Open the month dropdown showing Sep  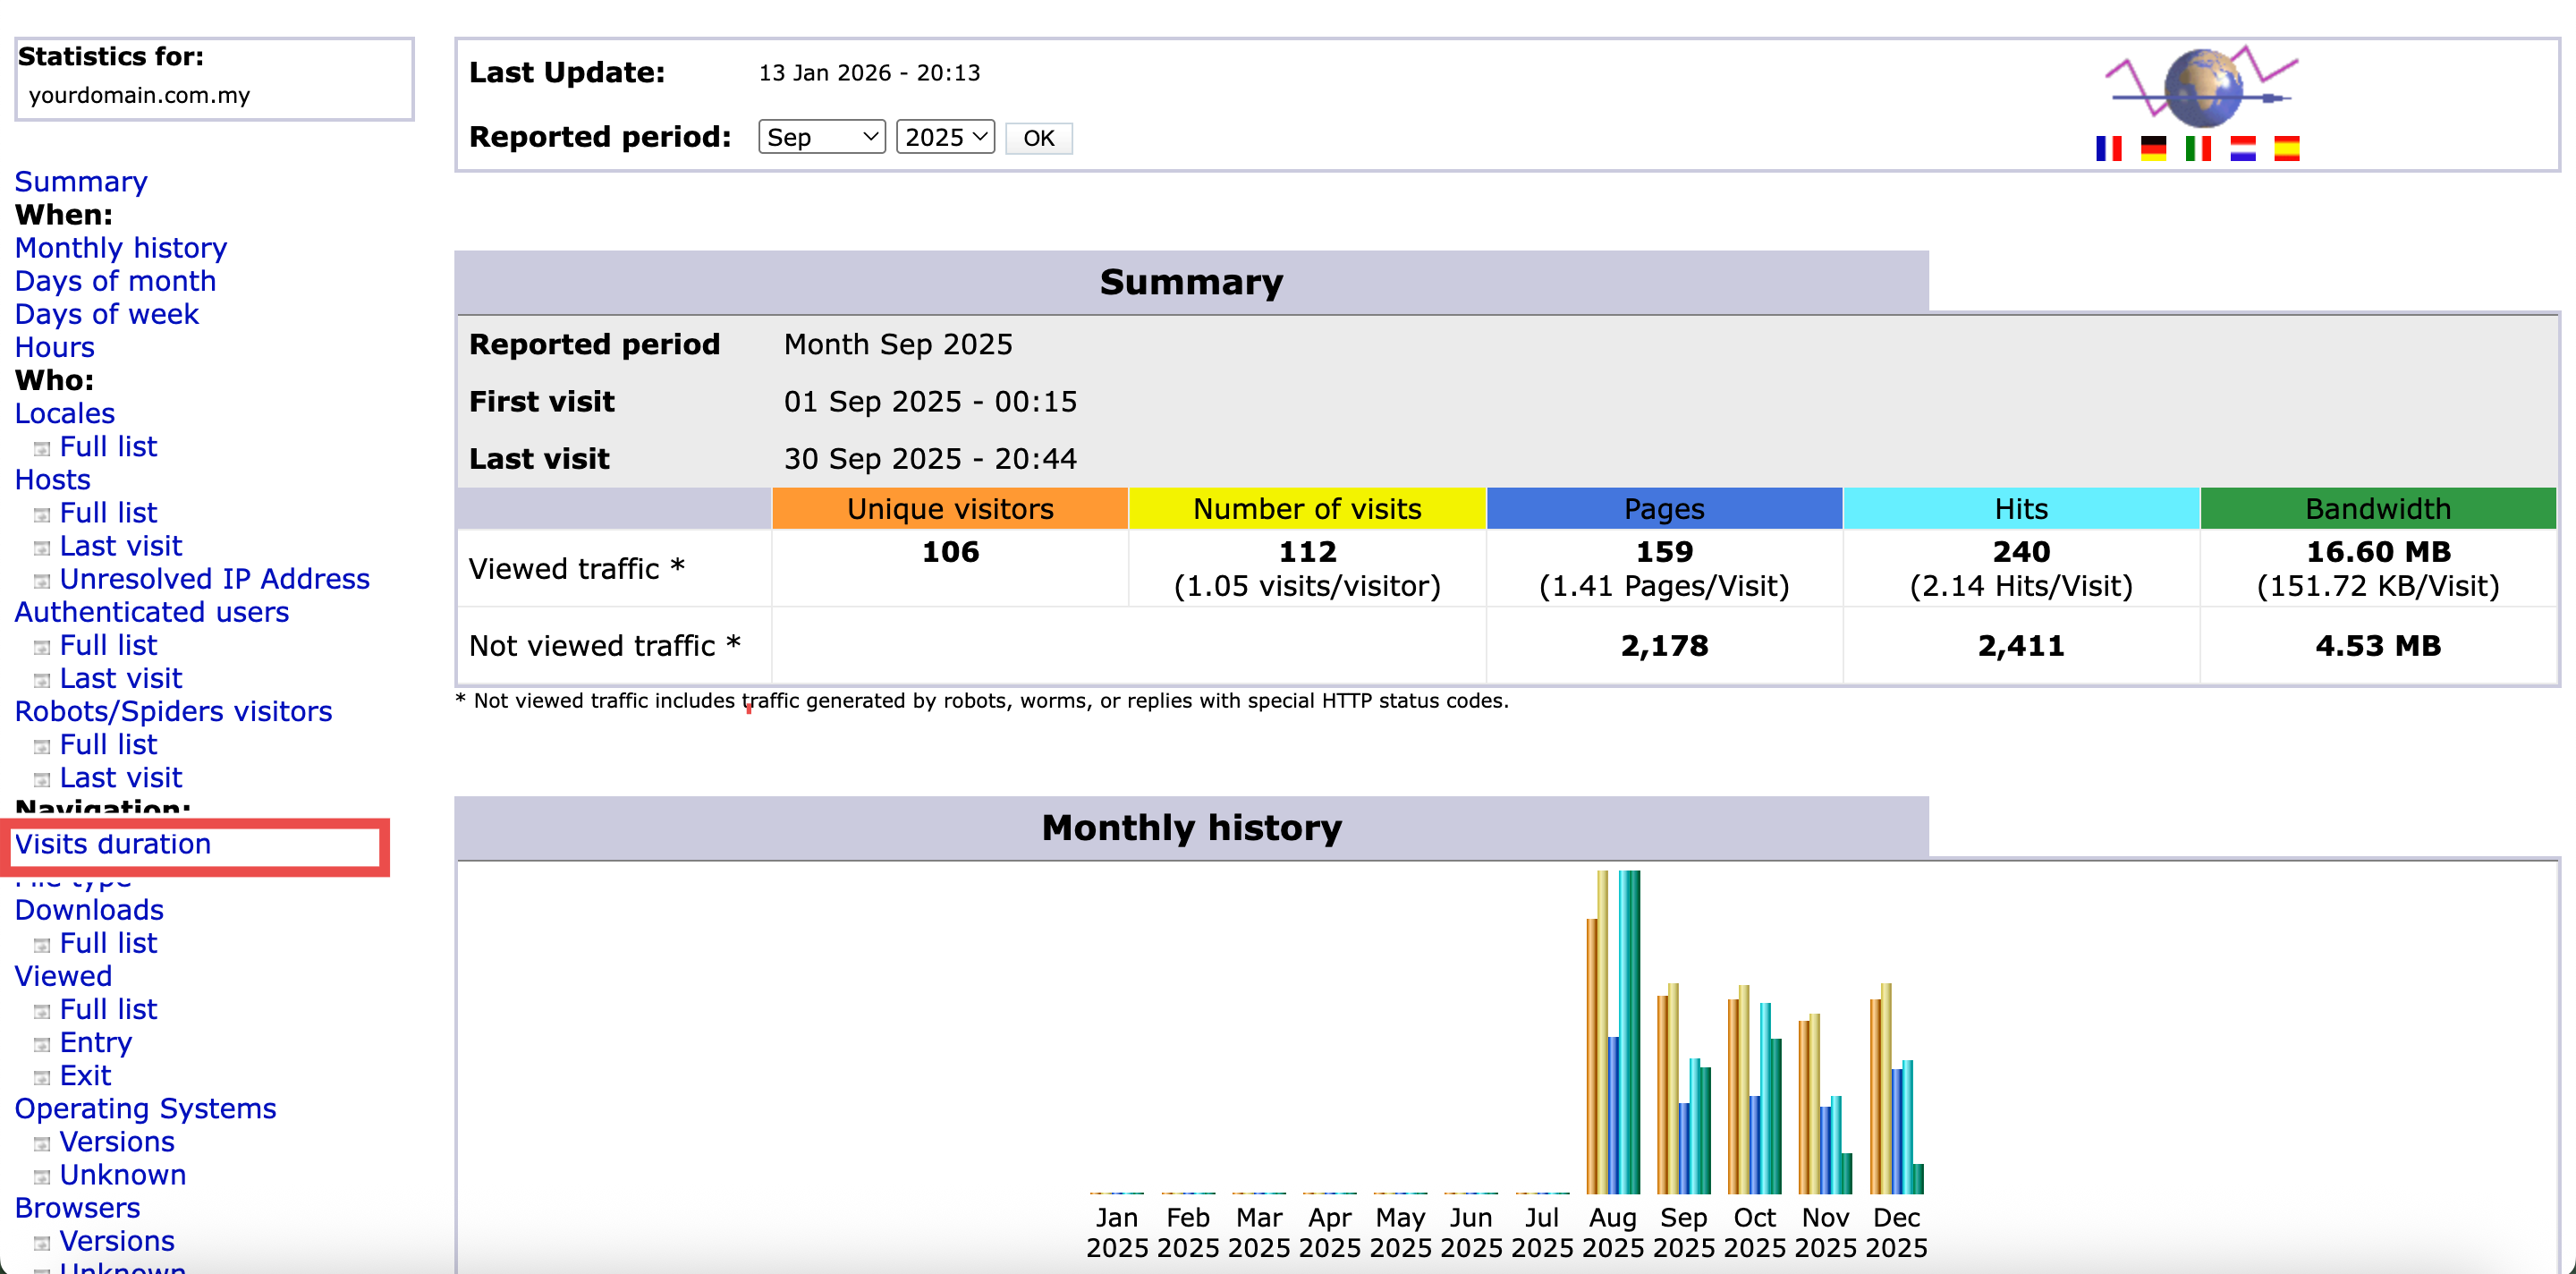tap(821, 137)
